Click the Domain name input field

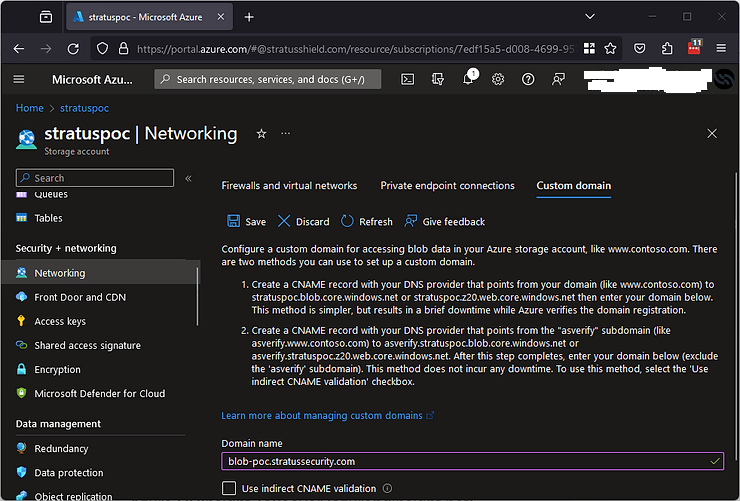(x=472, y=461)
